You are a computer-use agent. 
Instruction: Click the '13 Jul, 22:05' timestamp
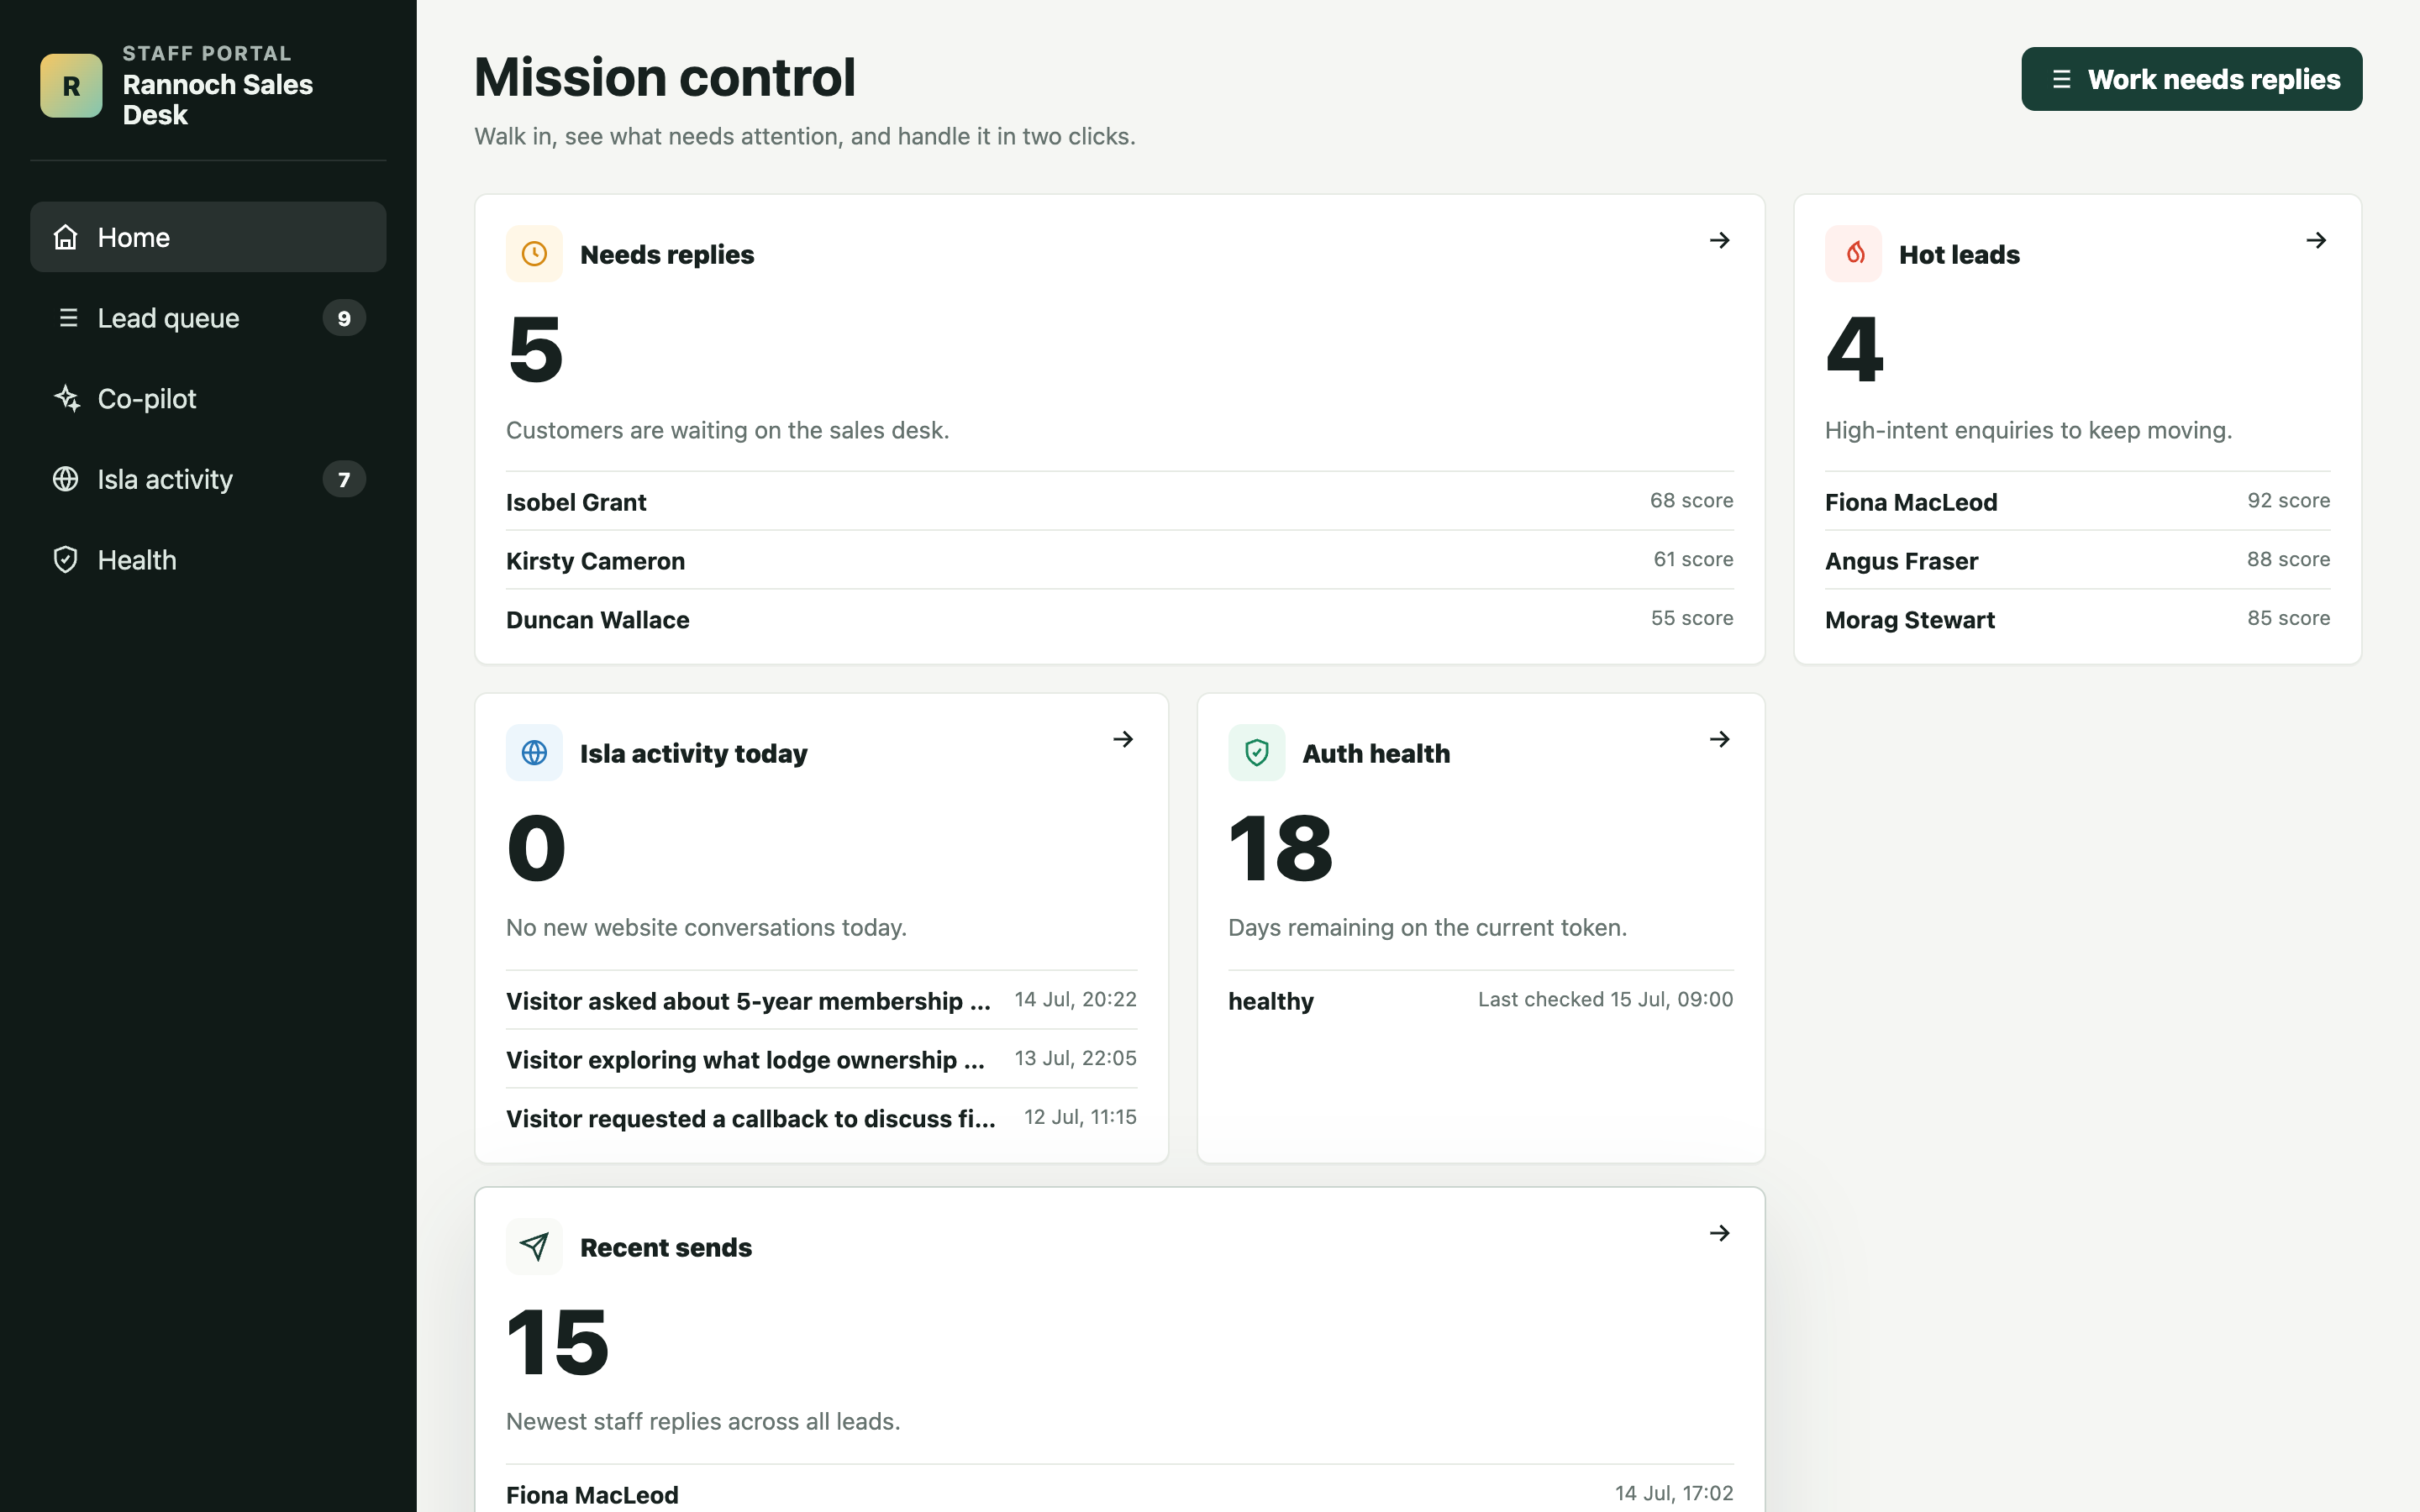click(x=1075, y=1058)
